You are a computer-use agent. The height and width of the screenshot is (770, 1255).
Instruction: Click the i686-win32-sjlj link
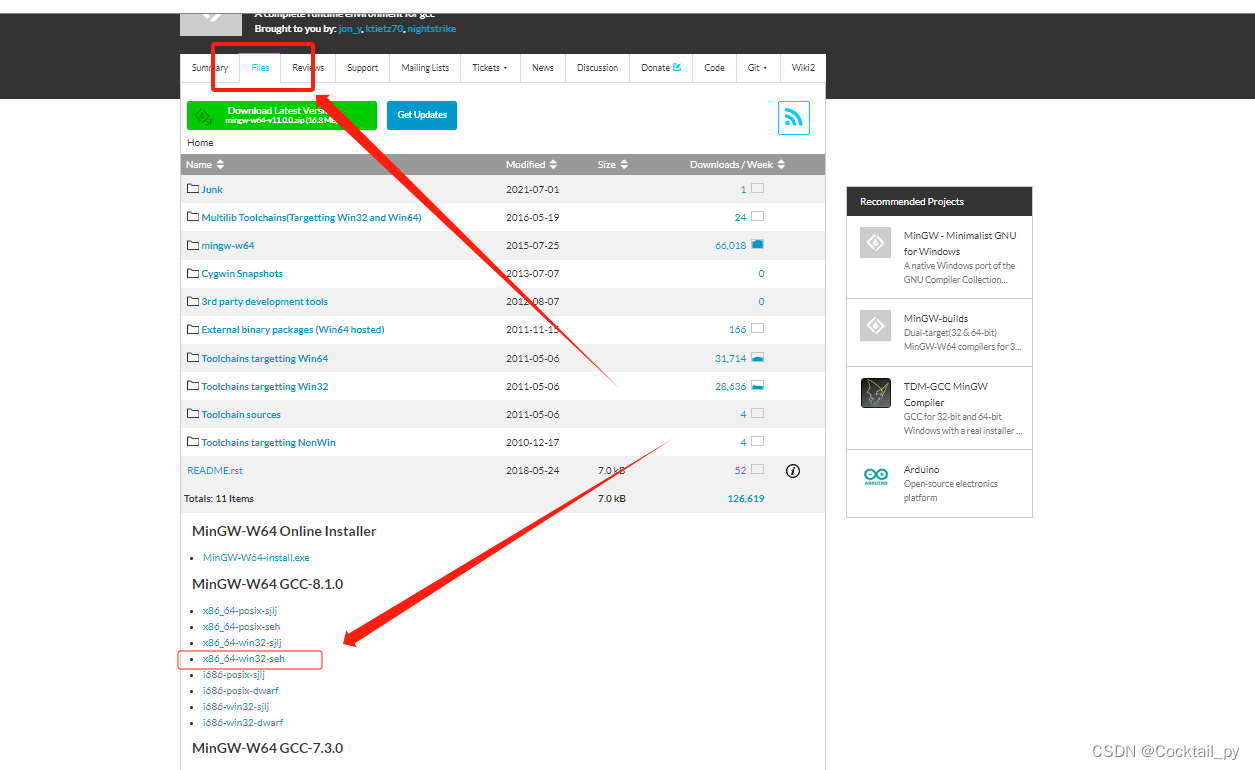(x=236, y=707)
